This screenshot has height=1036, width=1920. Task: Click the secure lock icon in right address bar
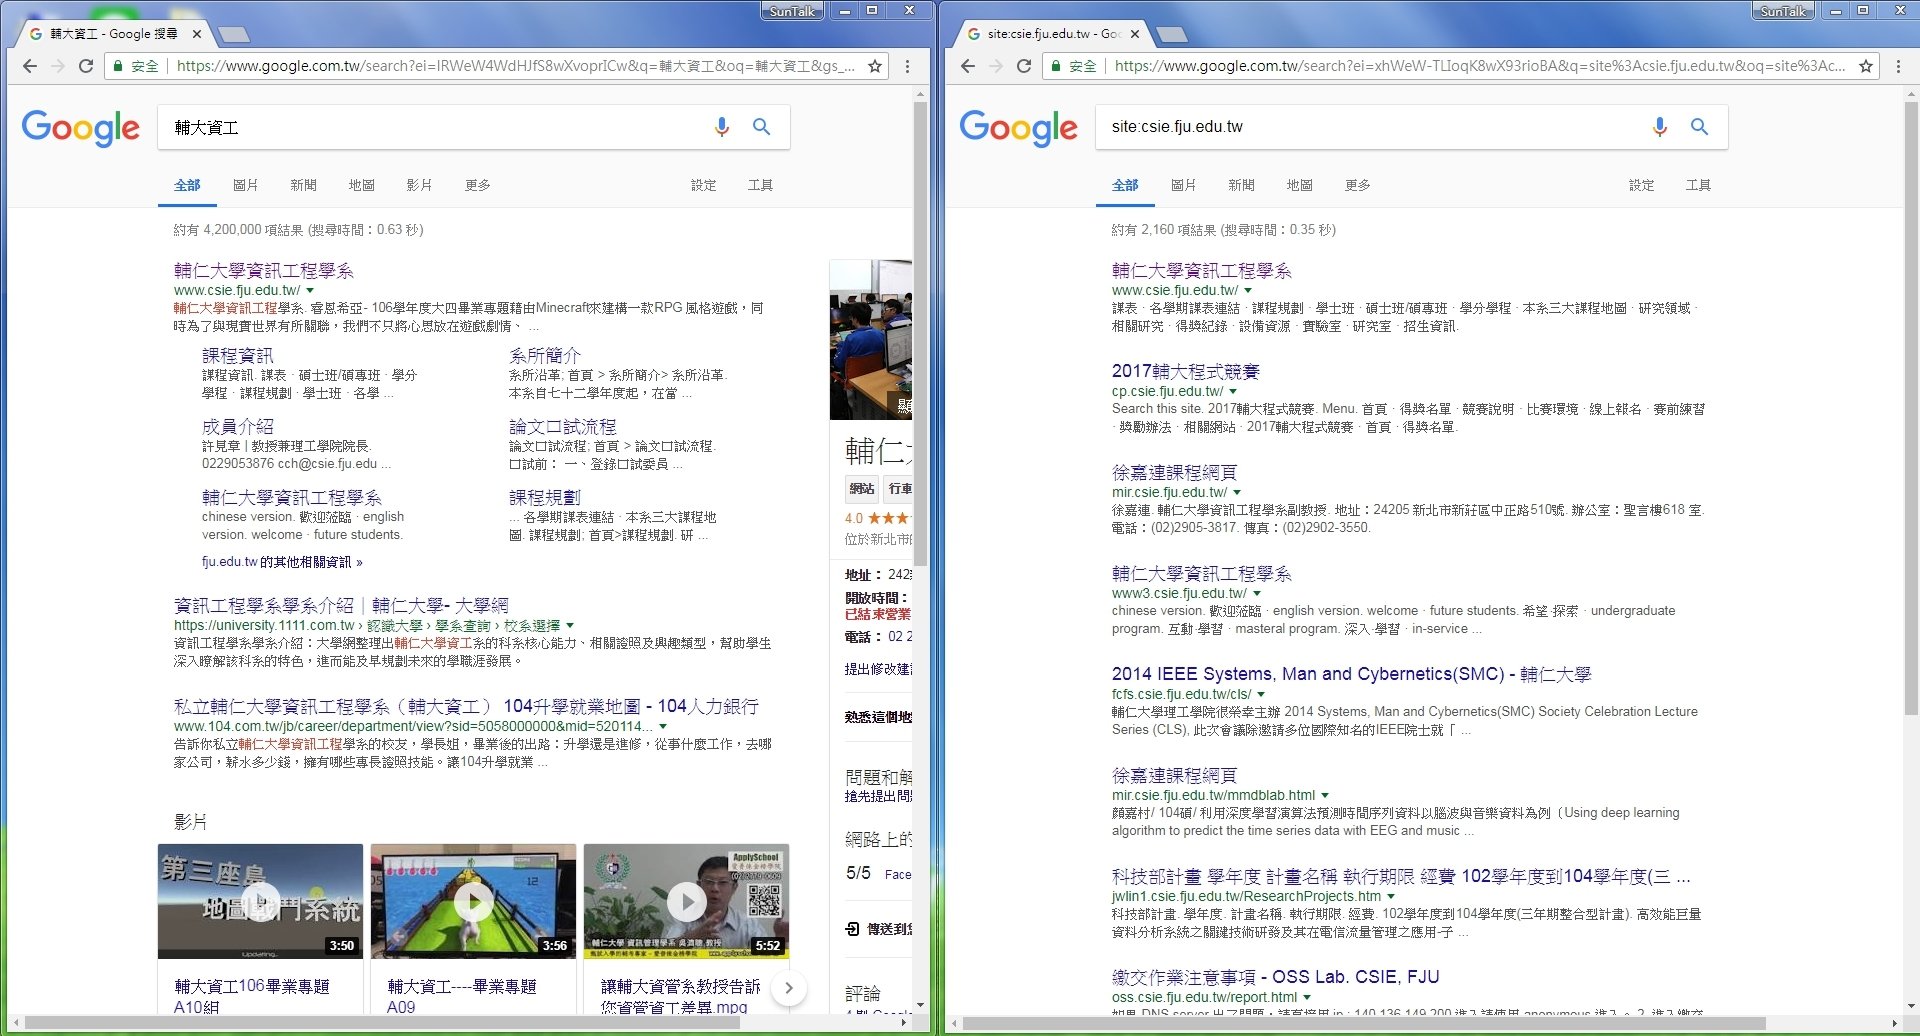tap(1056, 66)
